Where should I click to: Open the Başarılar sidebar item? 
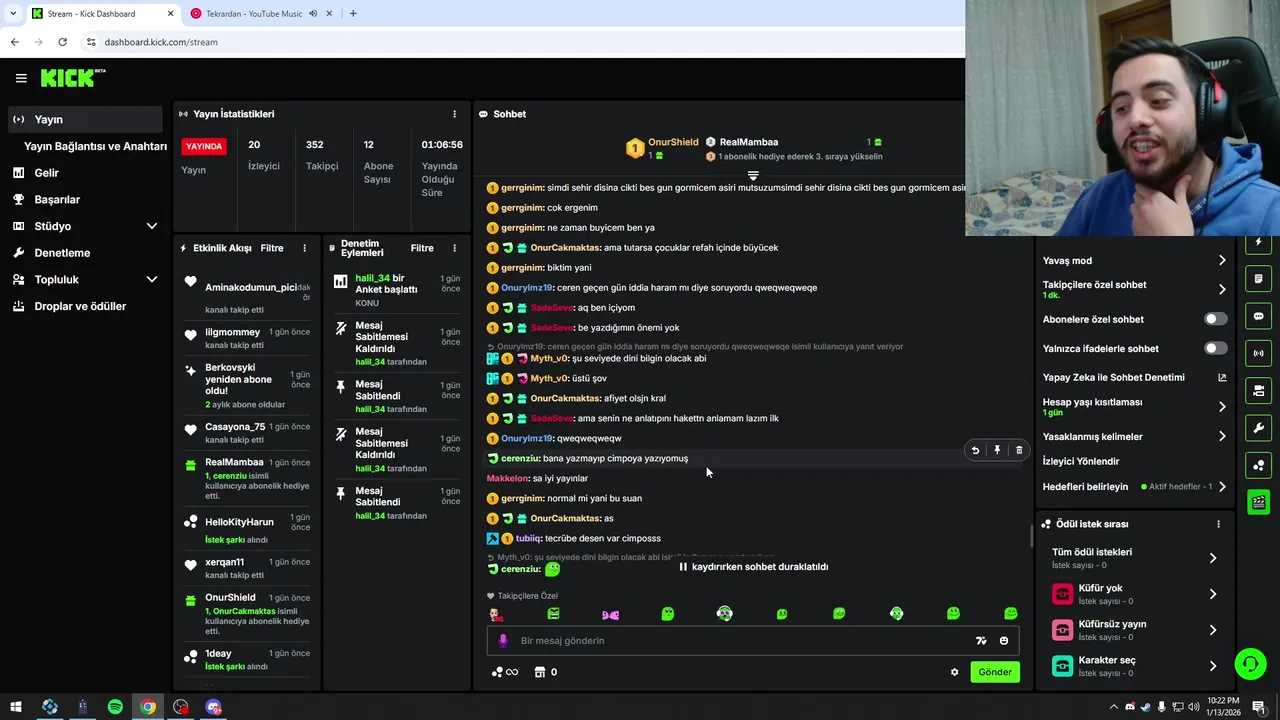84,200
